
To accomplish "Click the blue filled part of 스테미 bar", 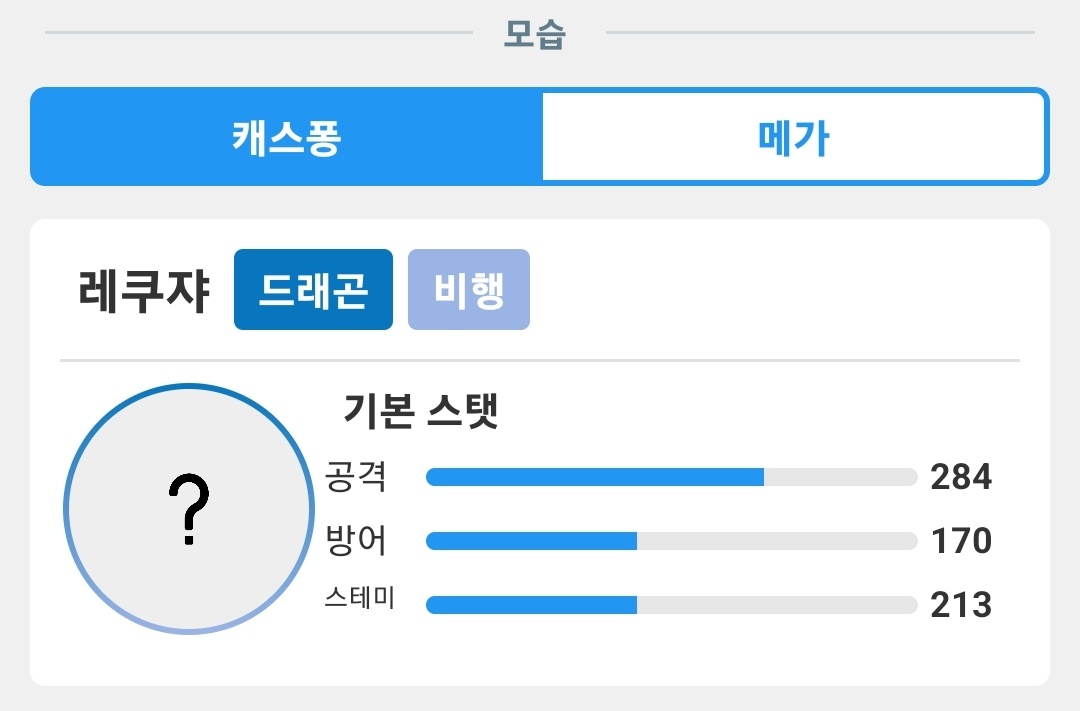I will pyautogui.click(x=531, y=605).
